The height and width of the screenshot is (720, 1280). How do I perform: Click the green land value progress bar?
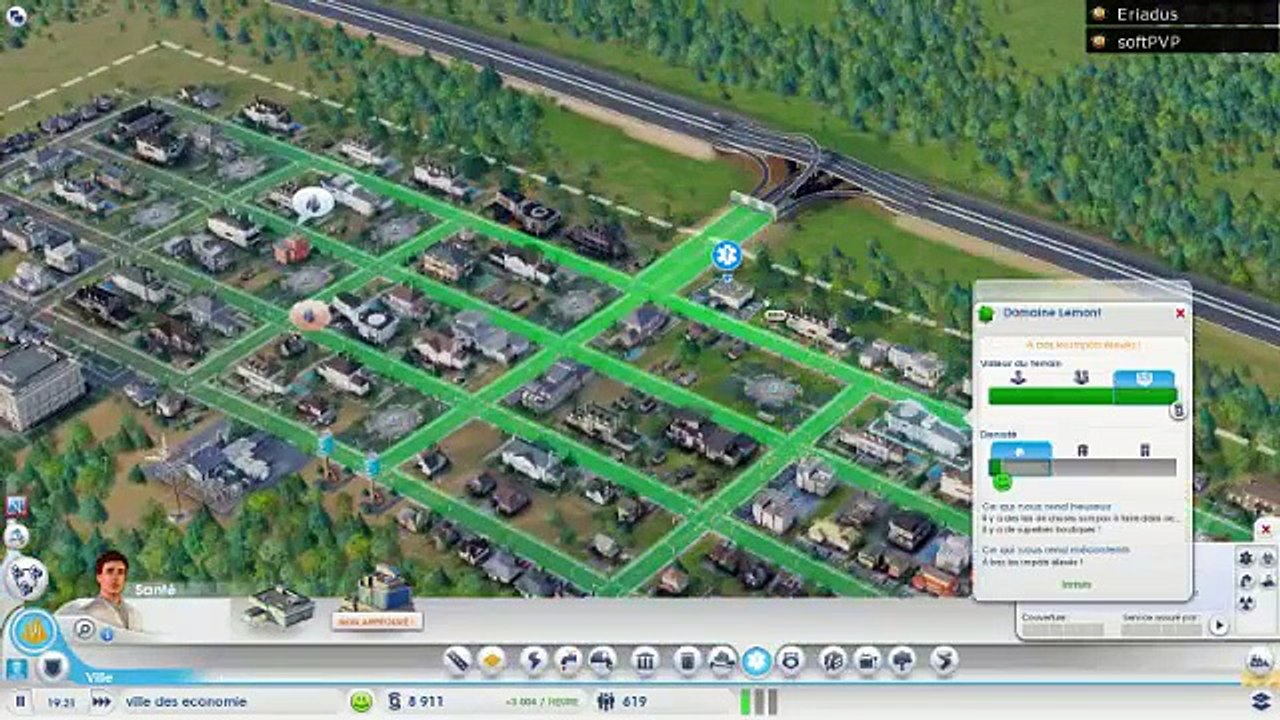pos(1082,396)
